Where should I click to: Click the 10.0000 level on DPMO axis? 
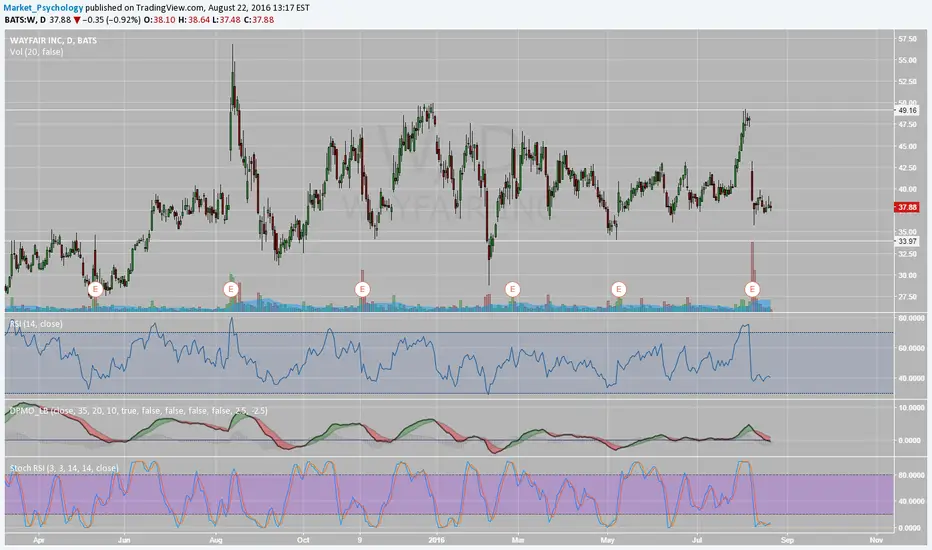click(x=911, y=408)
